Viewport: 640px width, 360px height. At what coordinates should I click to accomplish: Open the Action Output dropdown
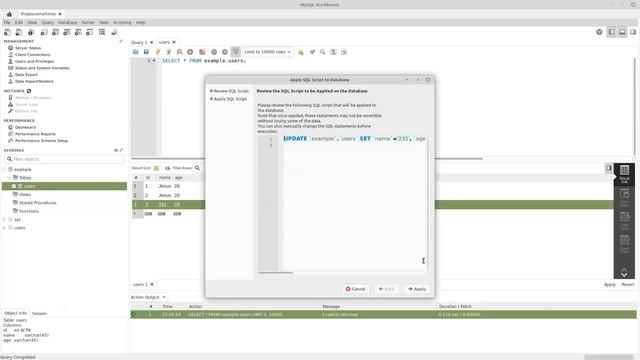tap(148, 297)
